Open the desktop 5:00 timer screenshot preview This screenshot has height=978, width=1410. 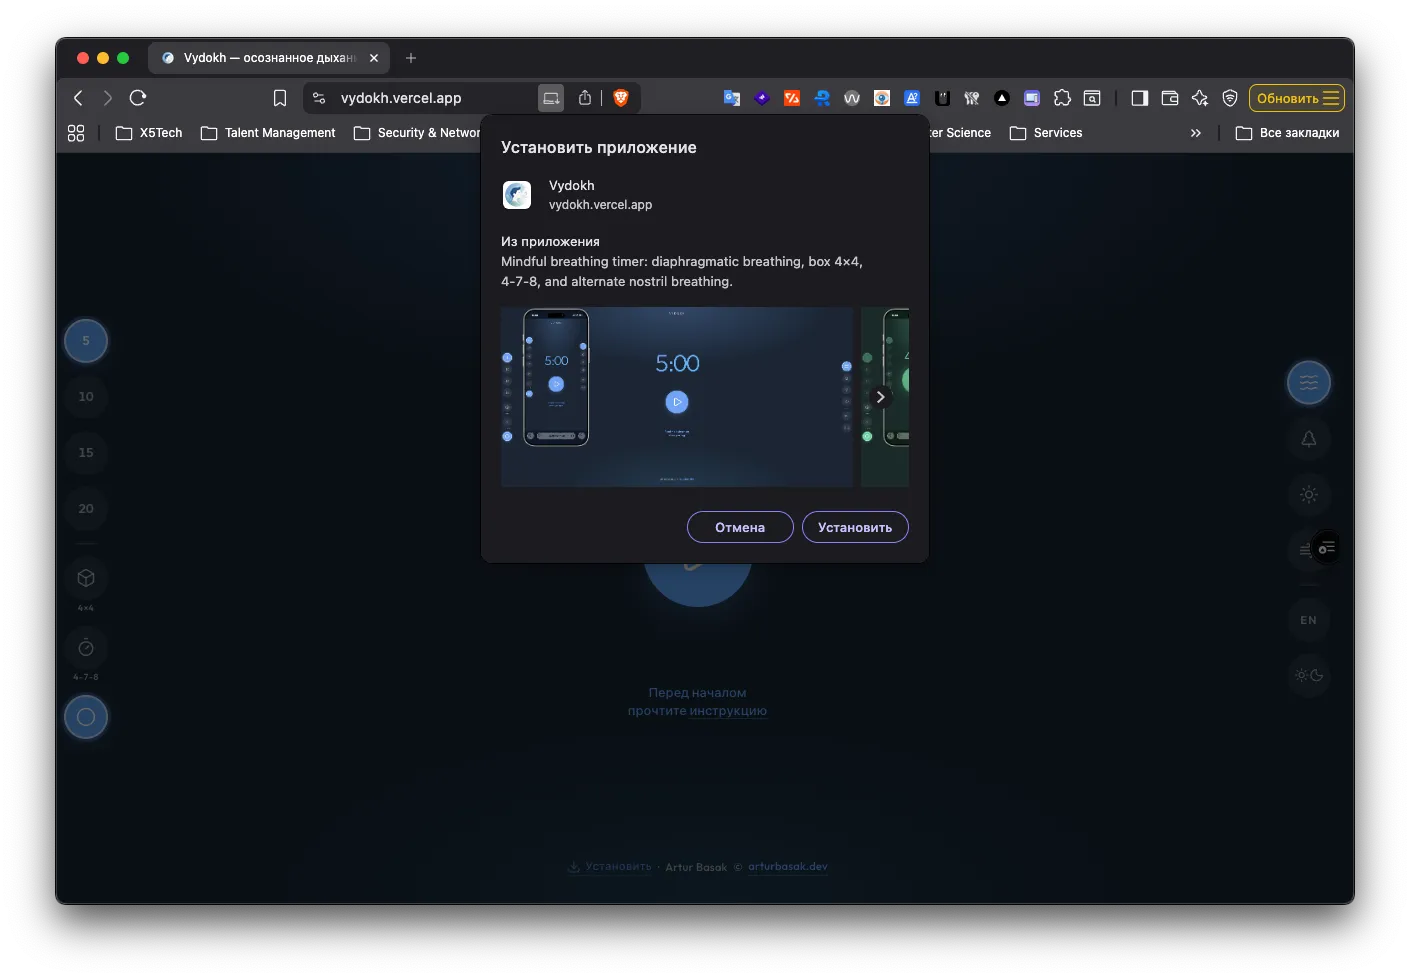pyautogui.click(x=677, y=397)
